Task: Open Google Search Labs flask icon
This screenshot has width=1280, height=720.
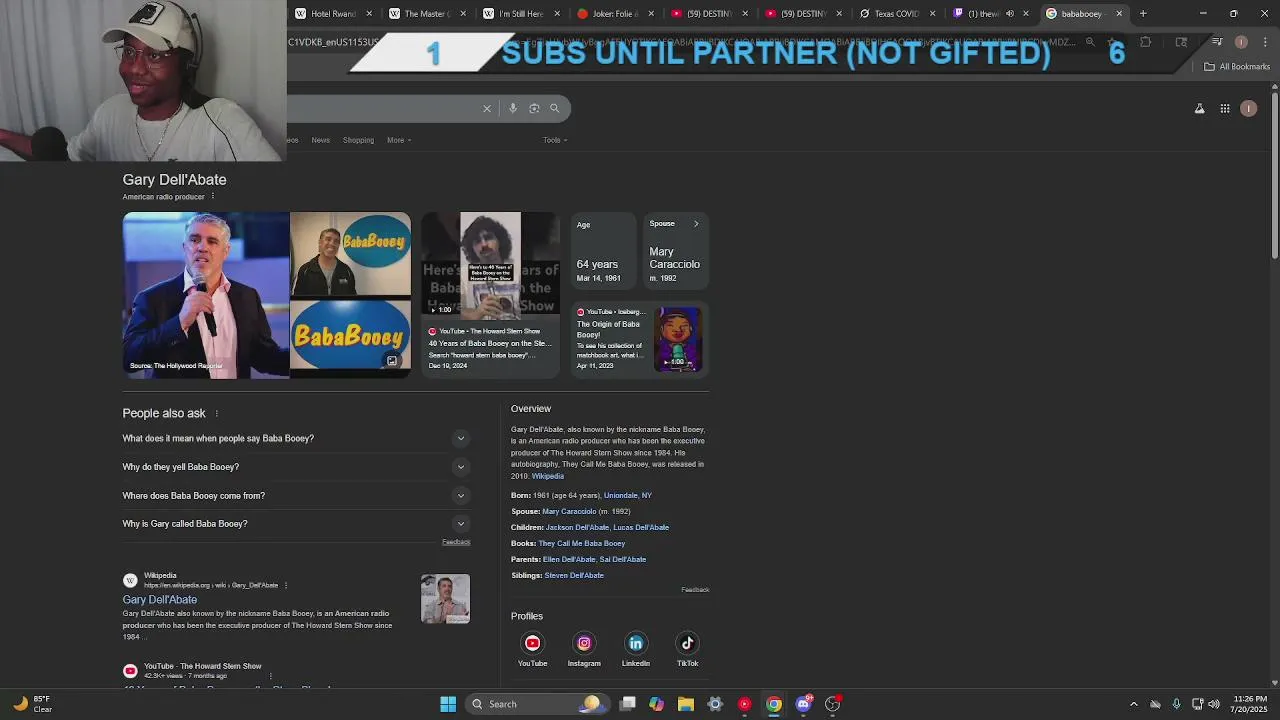Action: coord(1199,108)
